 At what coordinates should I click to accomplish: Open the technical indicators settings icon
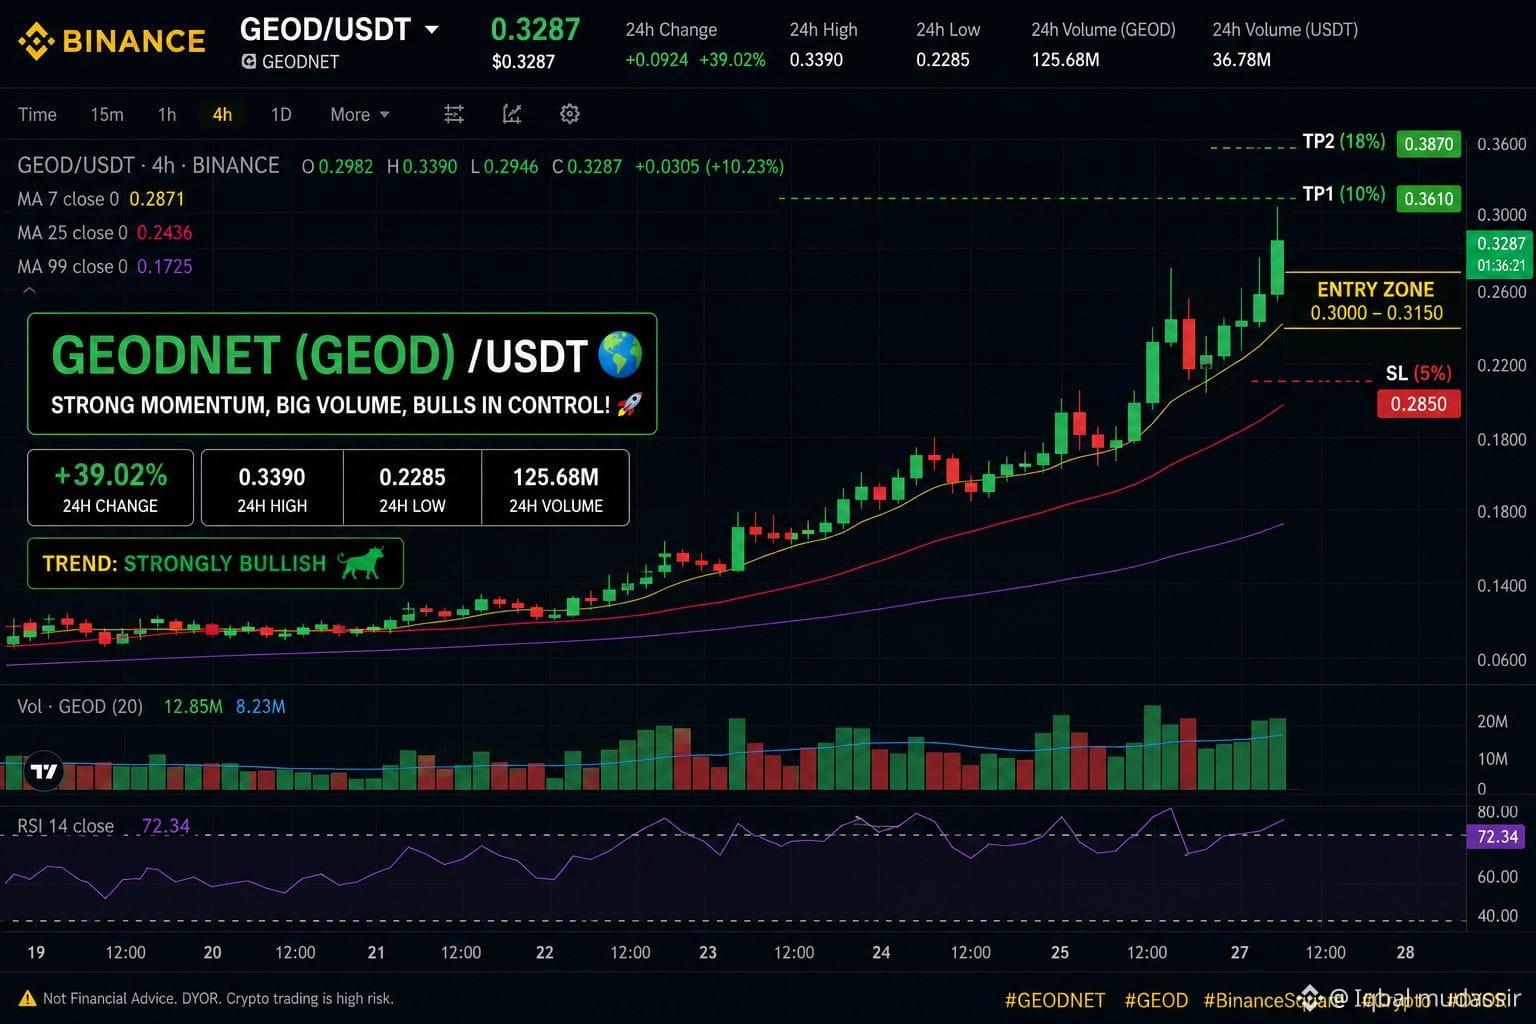coord(454,114)
